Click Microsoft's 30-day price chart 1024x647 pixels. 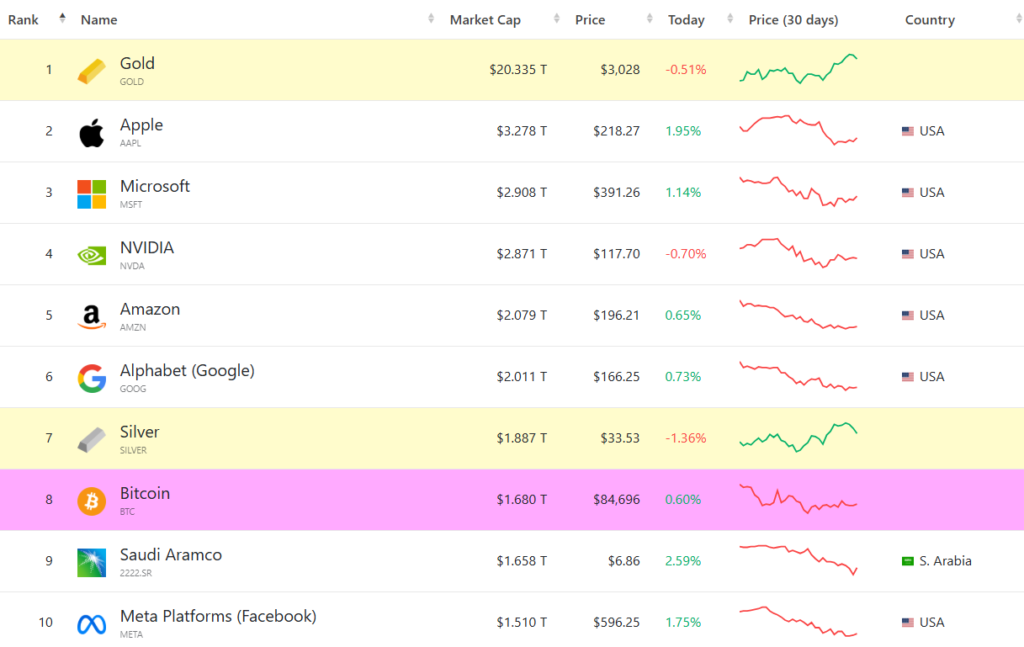798,191
